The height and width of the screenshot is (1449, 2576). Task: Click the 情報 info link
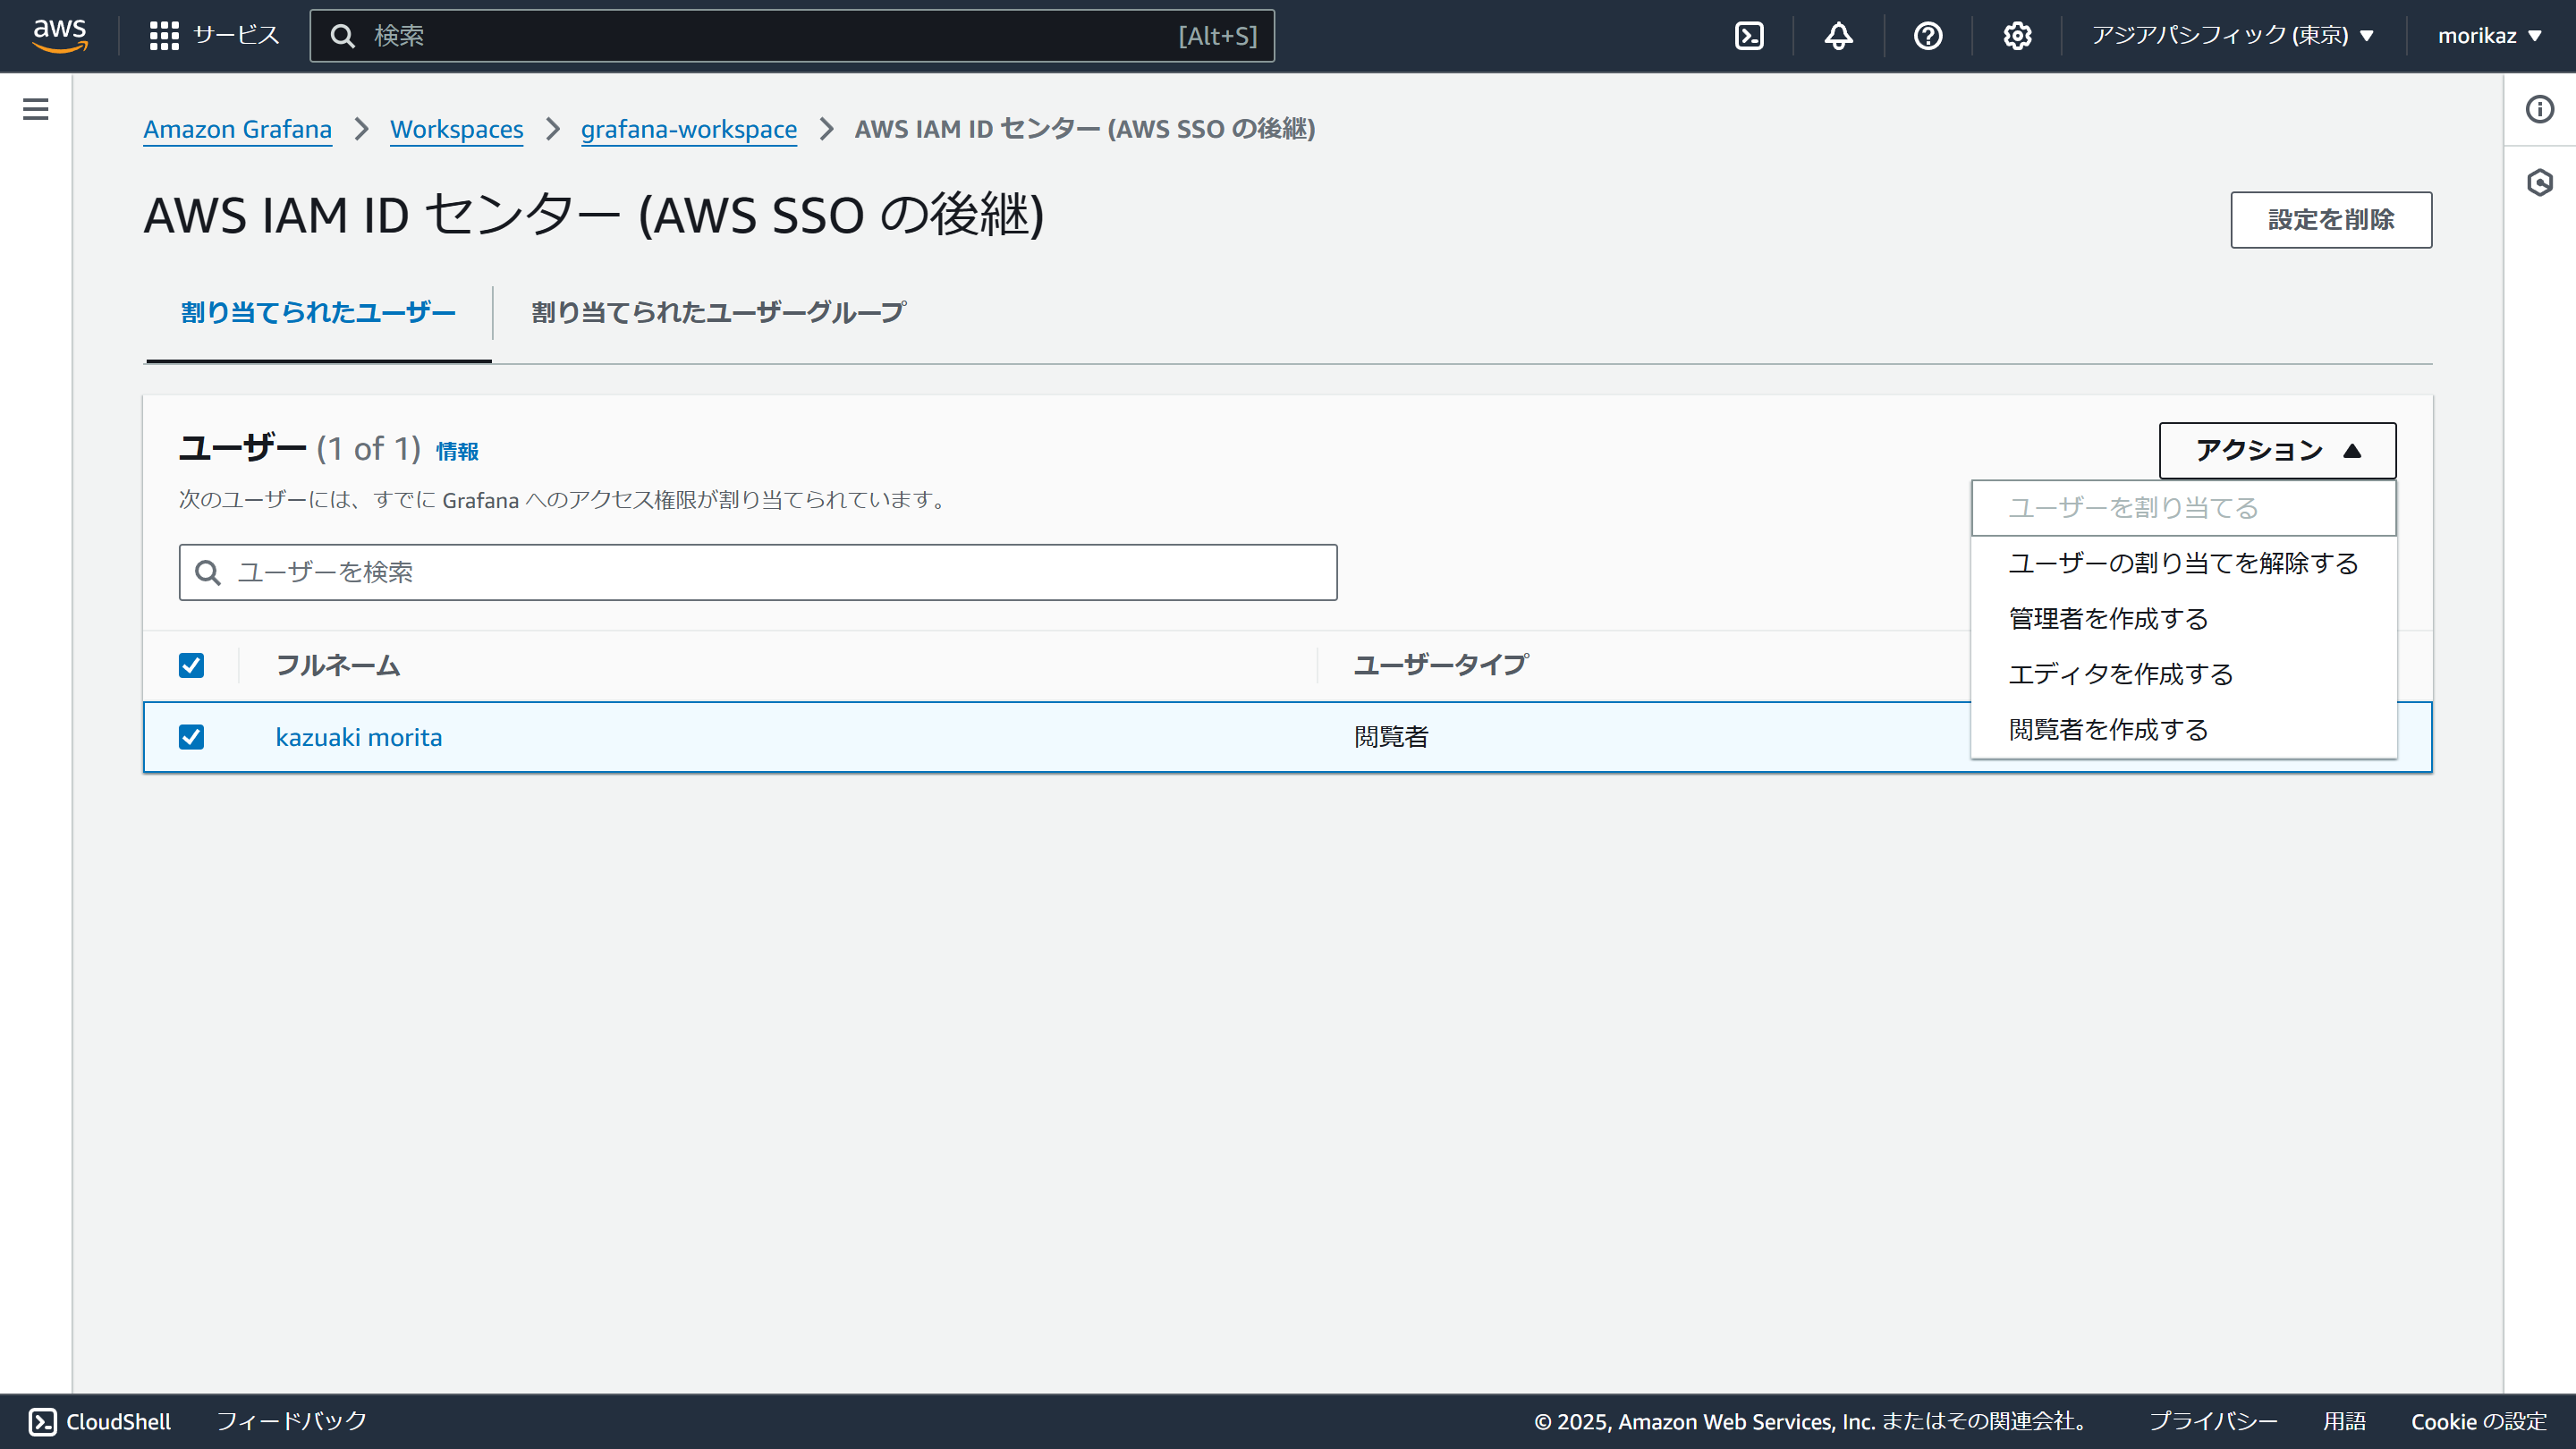coord(457,452)
